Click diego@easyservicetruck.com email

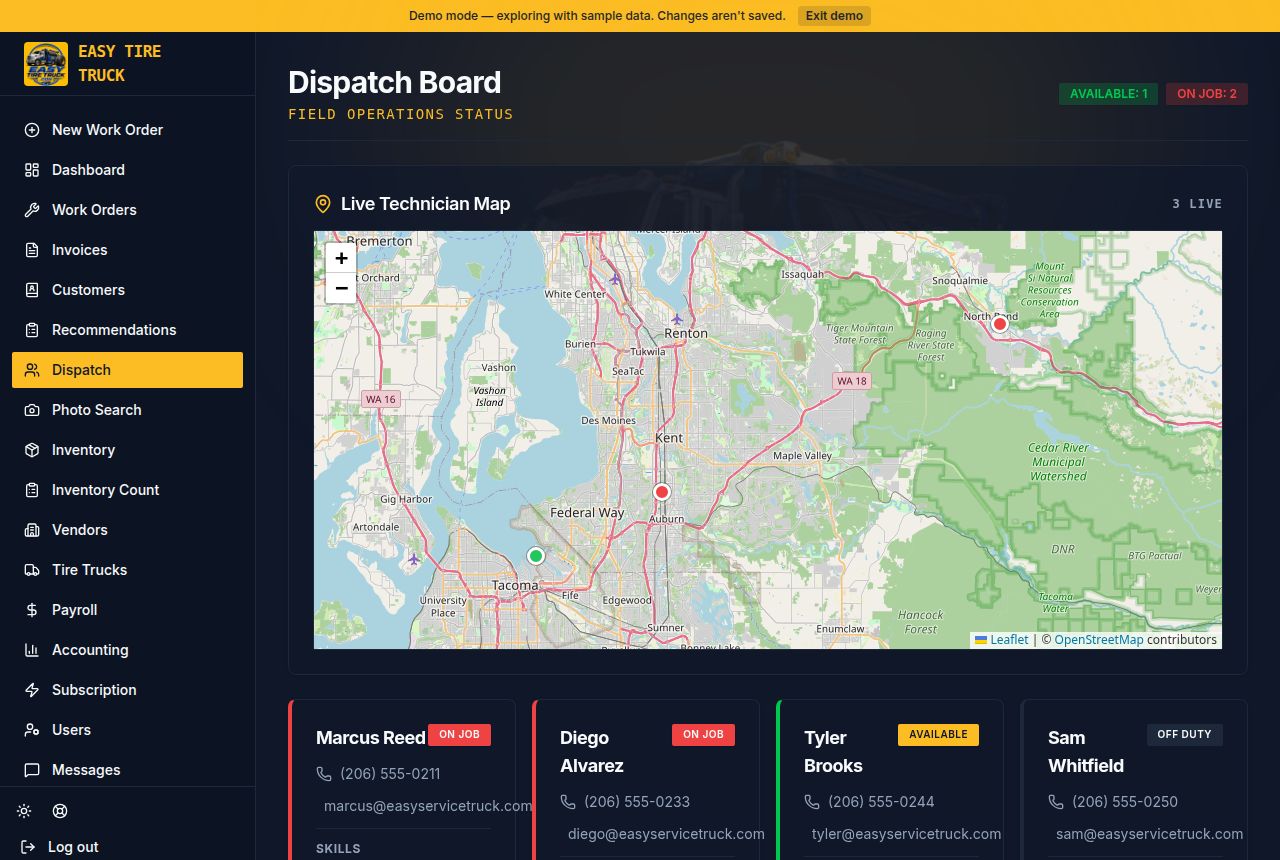pos(666,834)
